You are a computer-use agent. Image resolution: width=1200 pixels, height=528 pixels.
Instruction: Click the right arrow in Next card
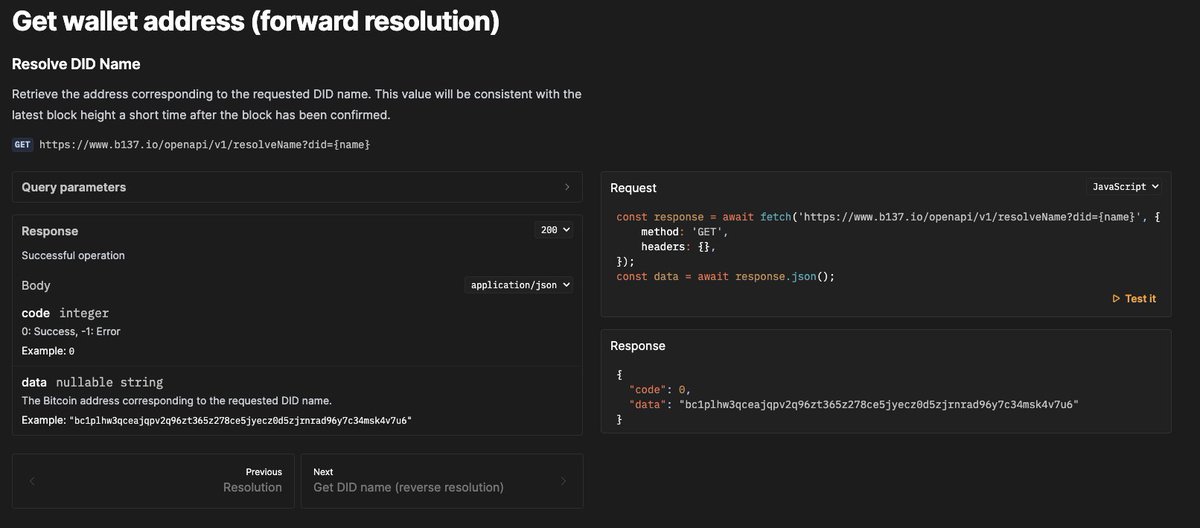(x=563, y=481)
